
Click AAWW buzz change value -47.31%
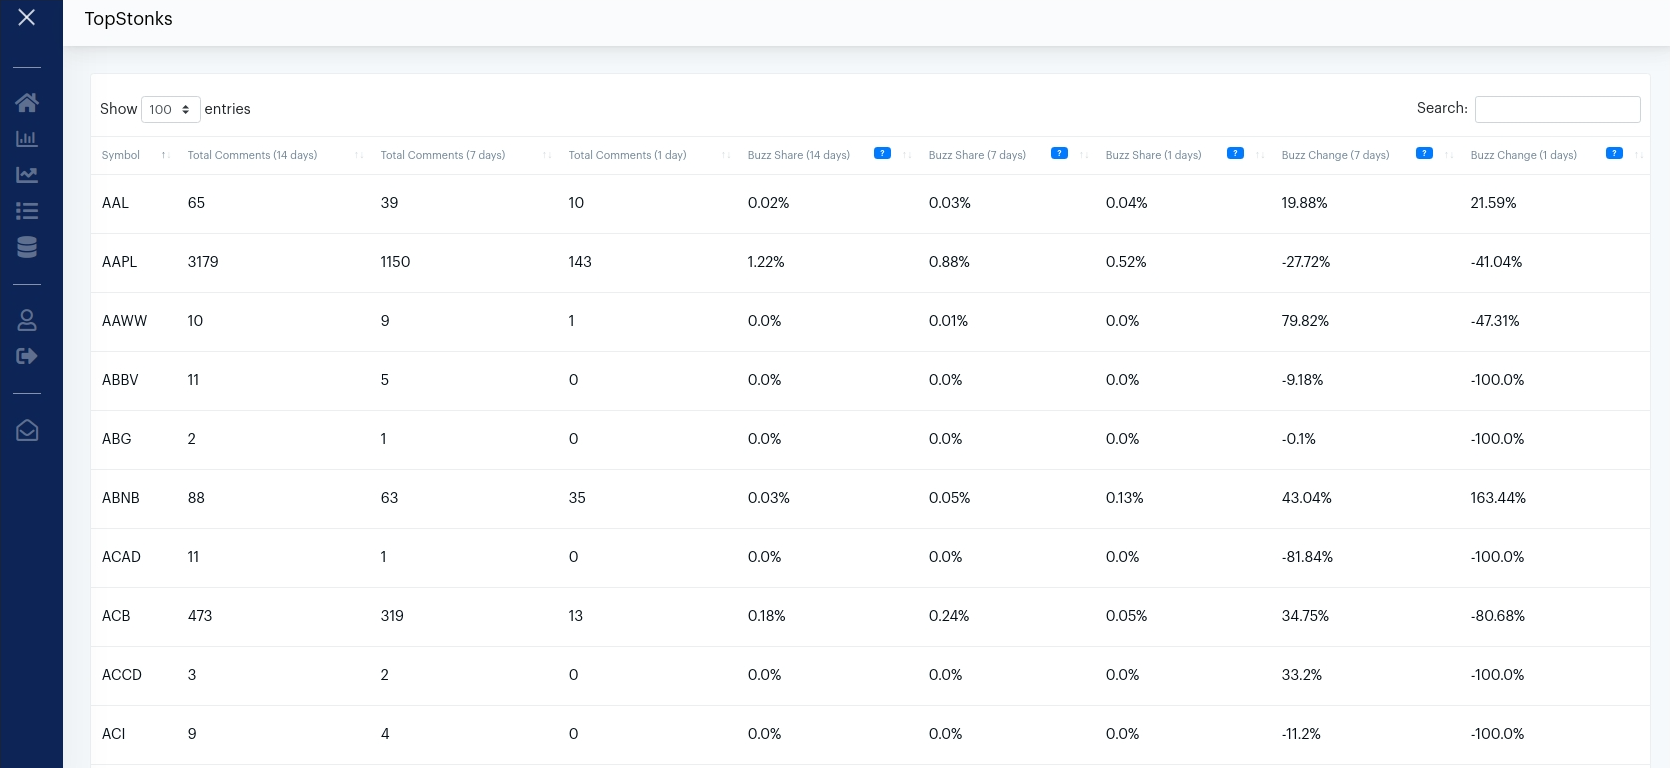coord(1495,321)
